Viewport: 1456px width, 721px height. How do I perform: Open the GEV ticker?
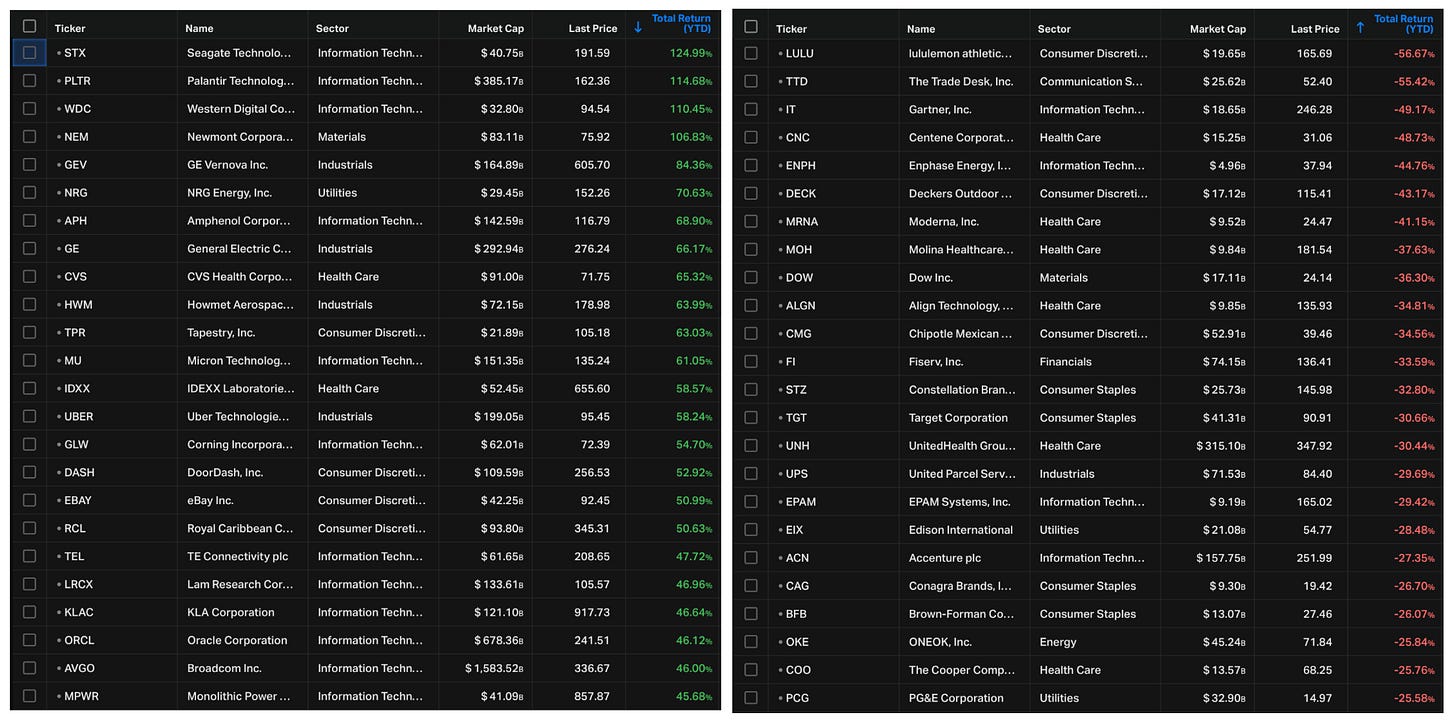[x=75, y=164]
